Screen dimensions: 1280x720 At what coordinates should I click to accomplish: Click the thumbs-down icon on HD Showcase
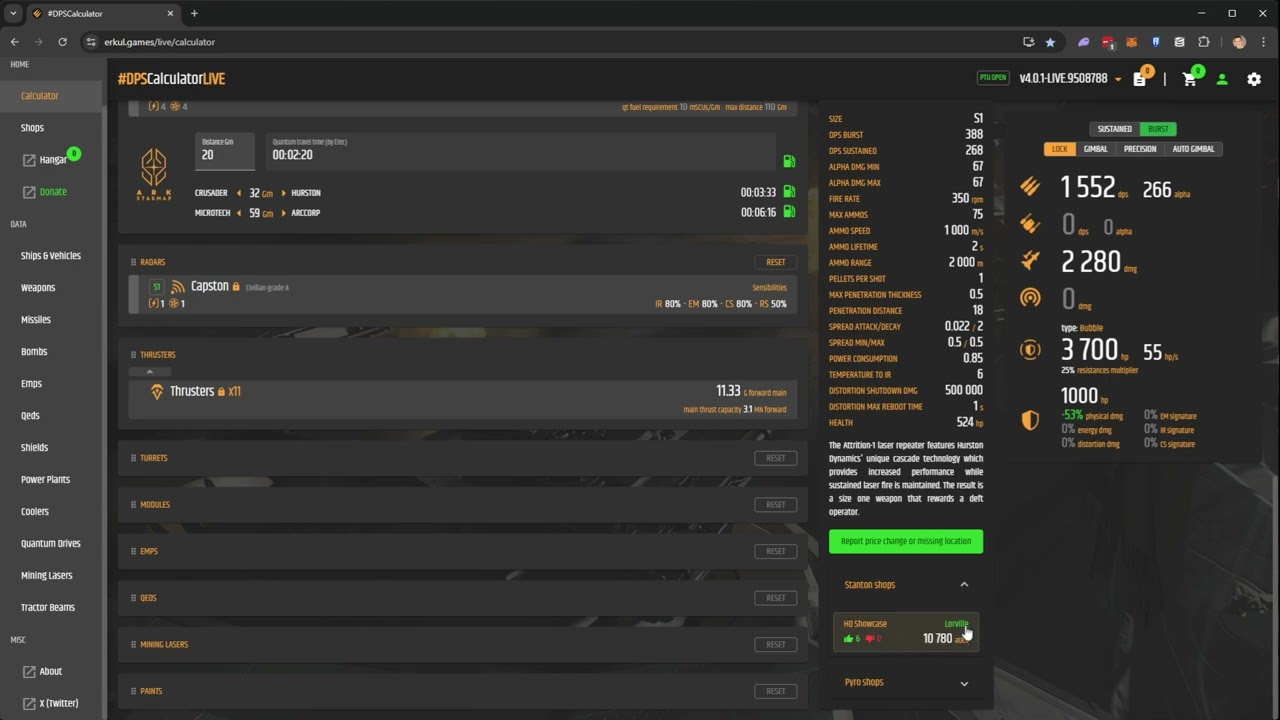tap(869, 639)
